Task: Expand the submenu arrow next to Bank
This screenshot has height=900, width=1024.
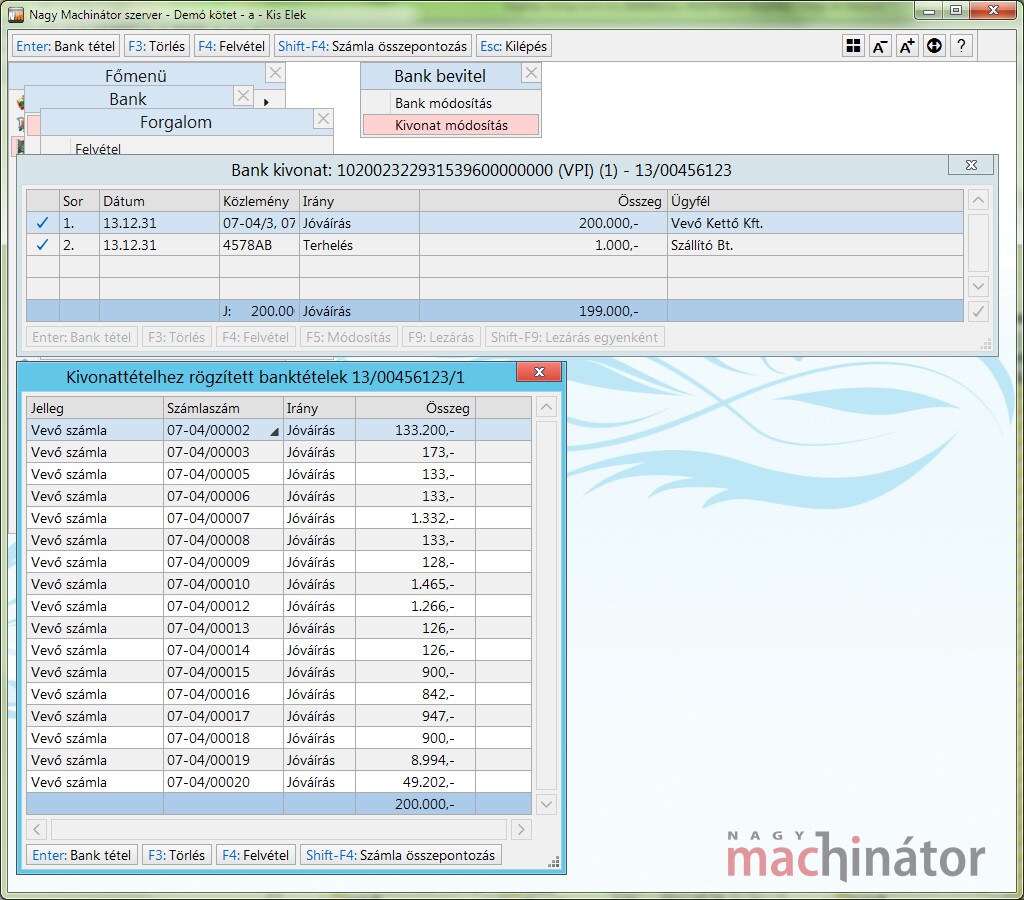Action: point(266,102)
